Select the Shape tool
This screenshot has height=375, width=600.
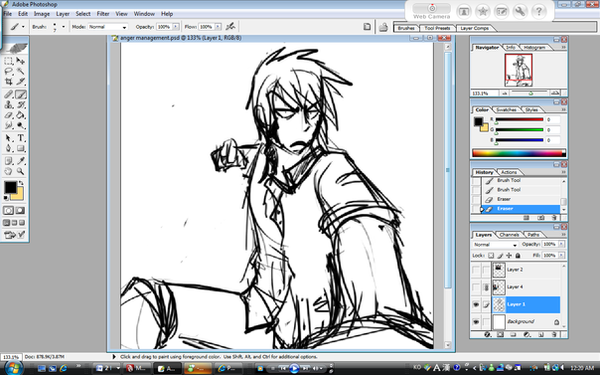pos(21,148)
